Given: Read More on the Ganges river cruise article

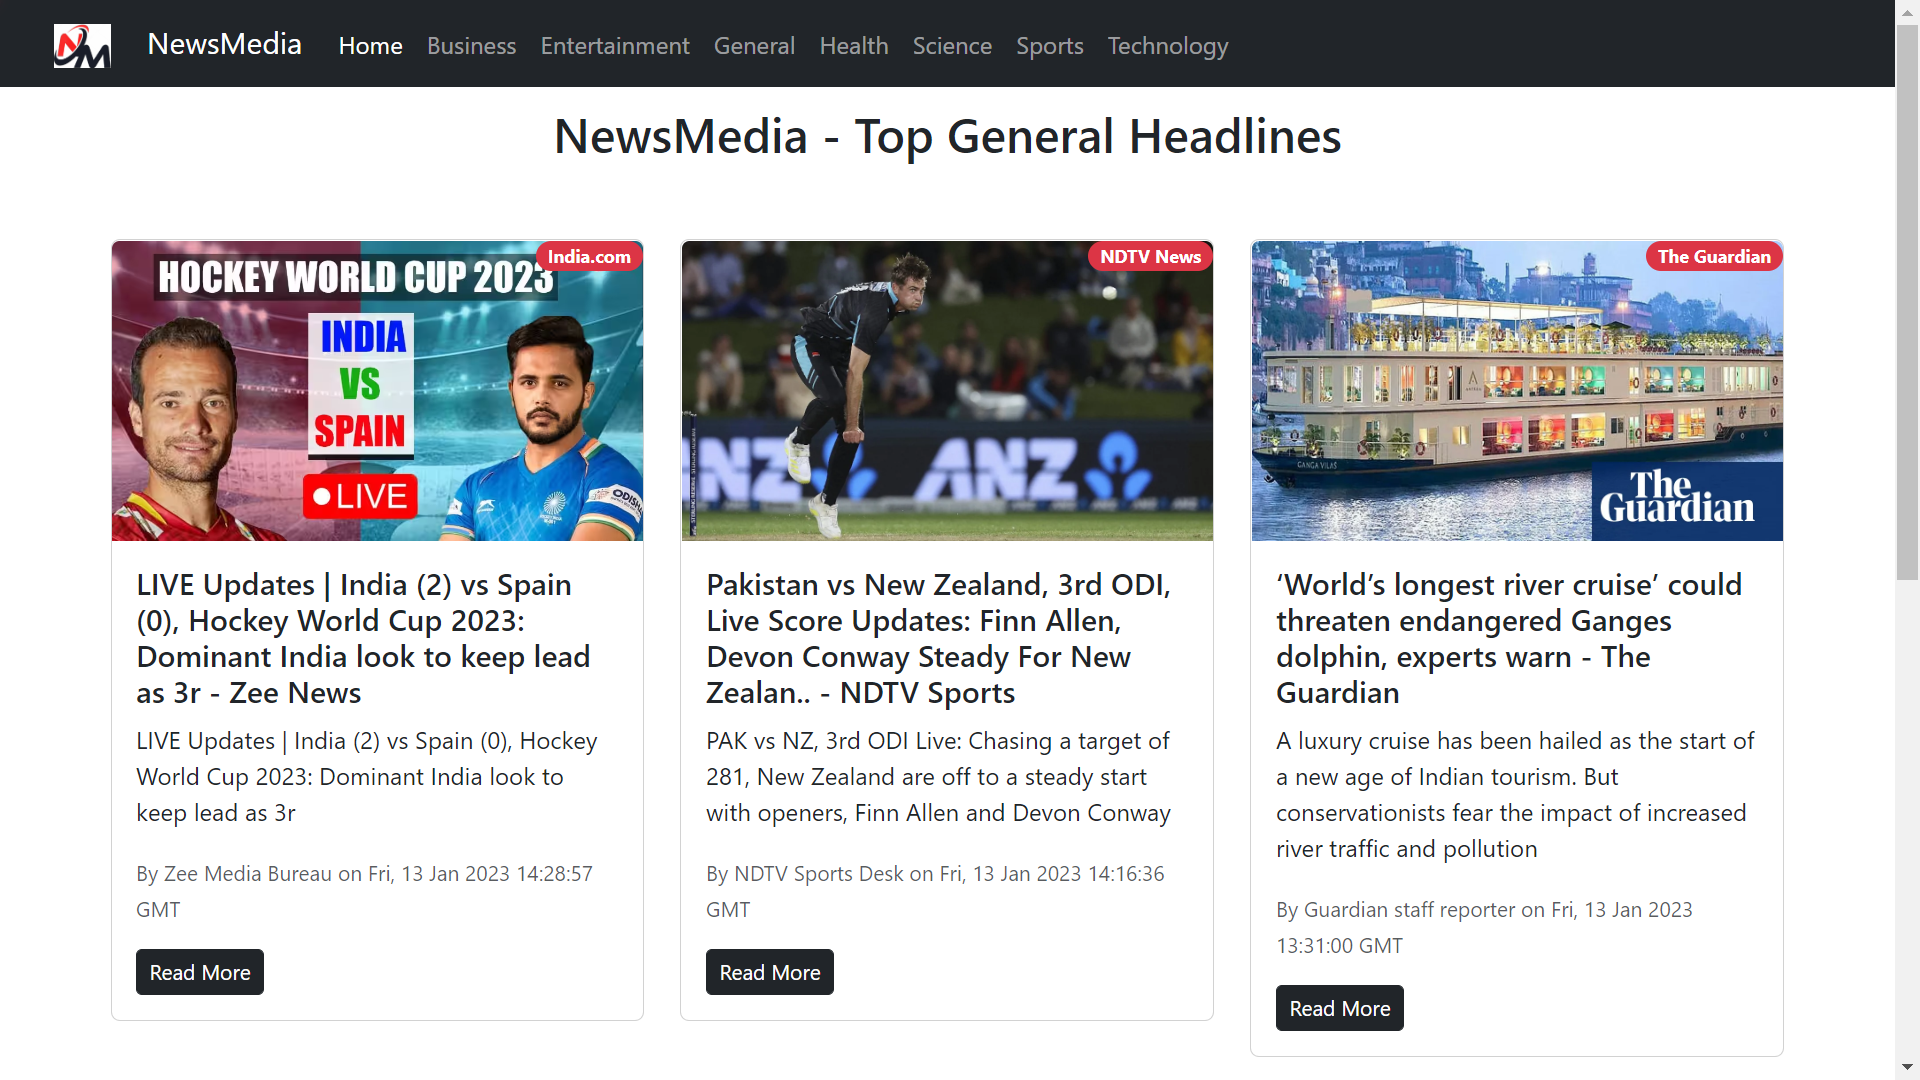Looking at the screenshot, I should [1340, 1008].
